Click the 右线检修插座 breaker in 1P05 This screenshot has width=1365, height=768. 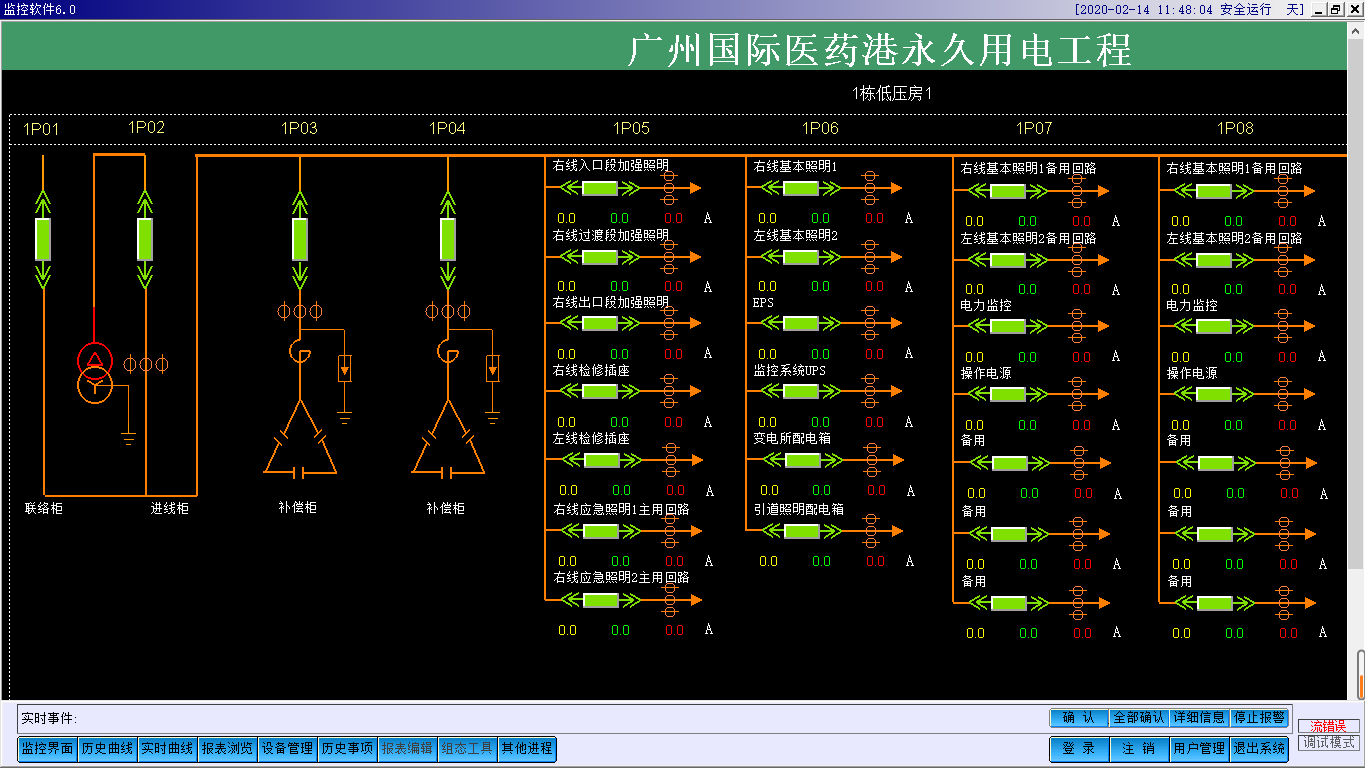(600, 391)
